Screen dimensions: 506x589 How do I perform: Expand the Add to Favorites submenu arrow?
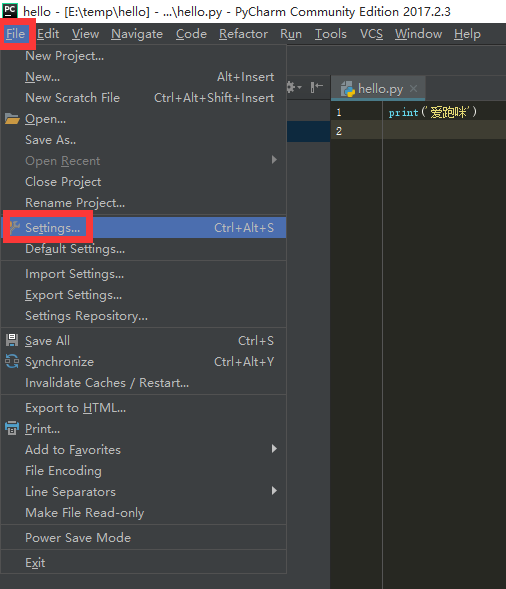tap(274, 449)
